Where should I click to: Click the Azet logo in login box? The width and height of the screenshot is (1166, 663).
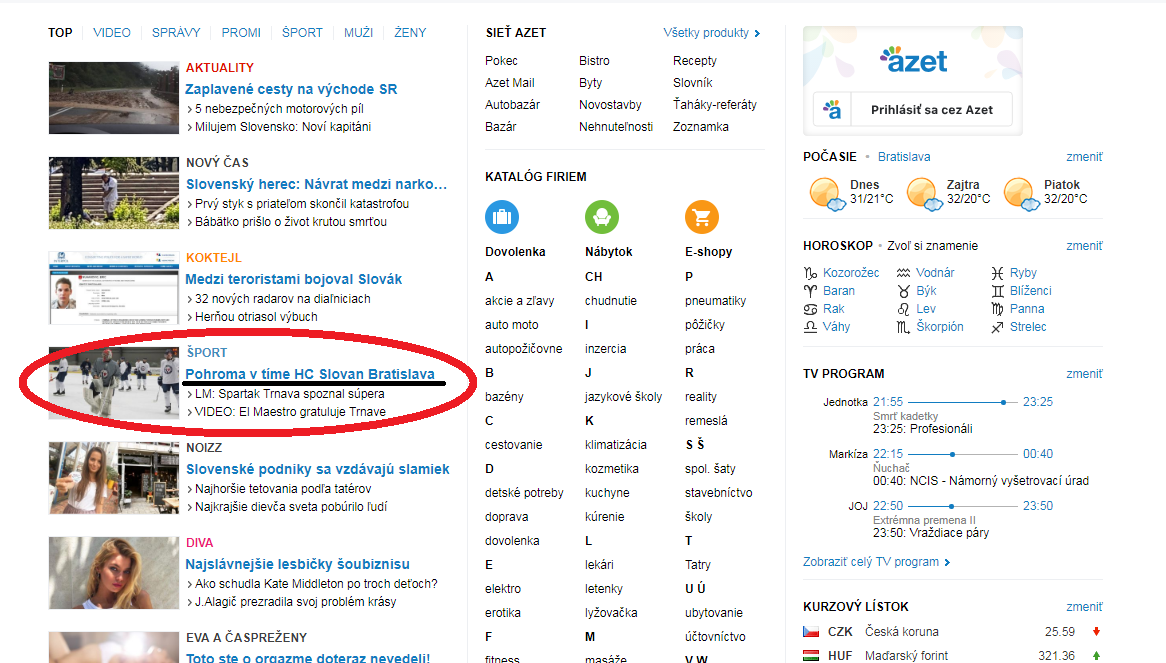(913, 60)
